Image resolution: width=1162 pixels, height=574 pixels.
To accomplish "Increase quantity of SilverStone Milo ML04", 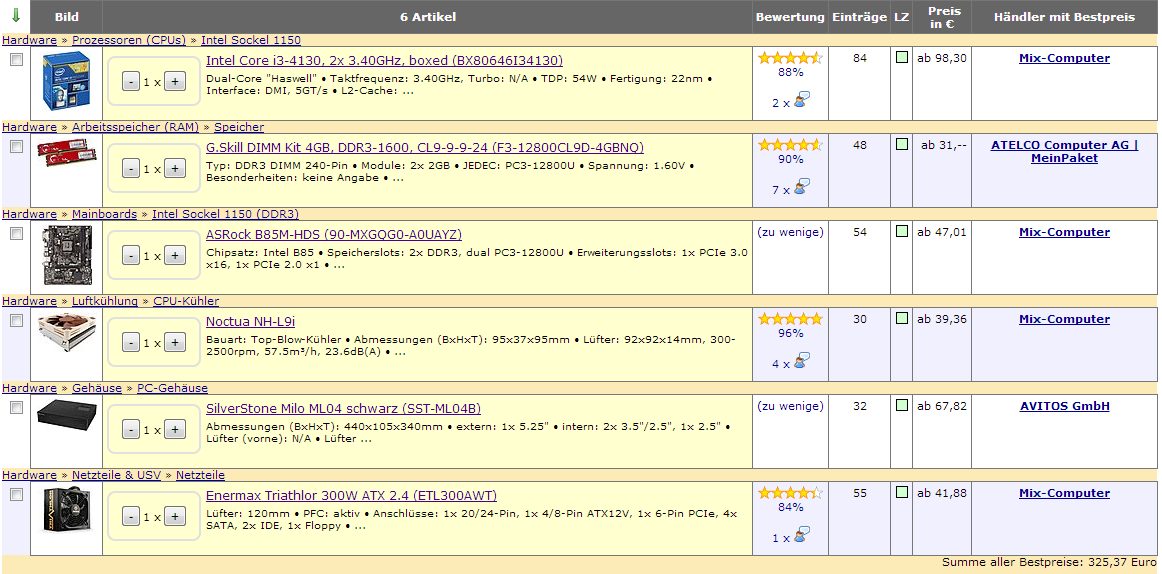I will pyautogui.click(x=174, y=430).
